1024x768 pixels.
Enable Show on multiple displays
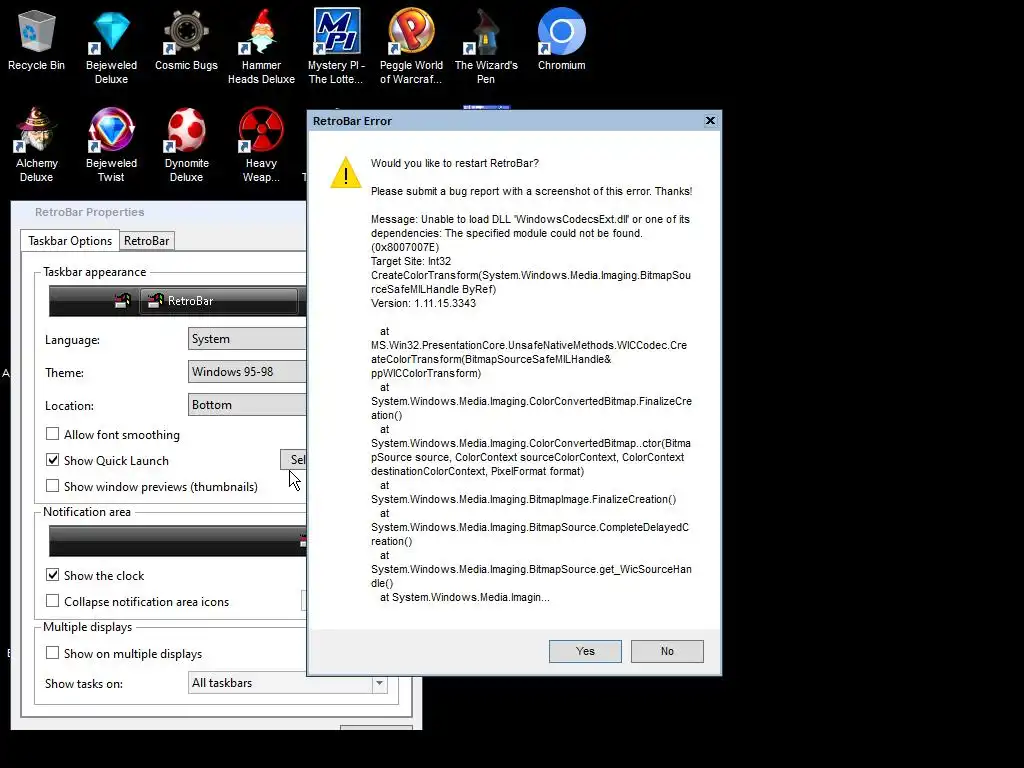click(x=52, y=653)
